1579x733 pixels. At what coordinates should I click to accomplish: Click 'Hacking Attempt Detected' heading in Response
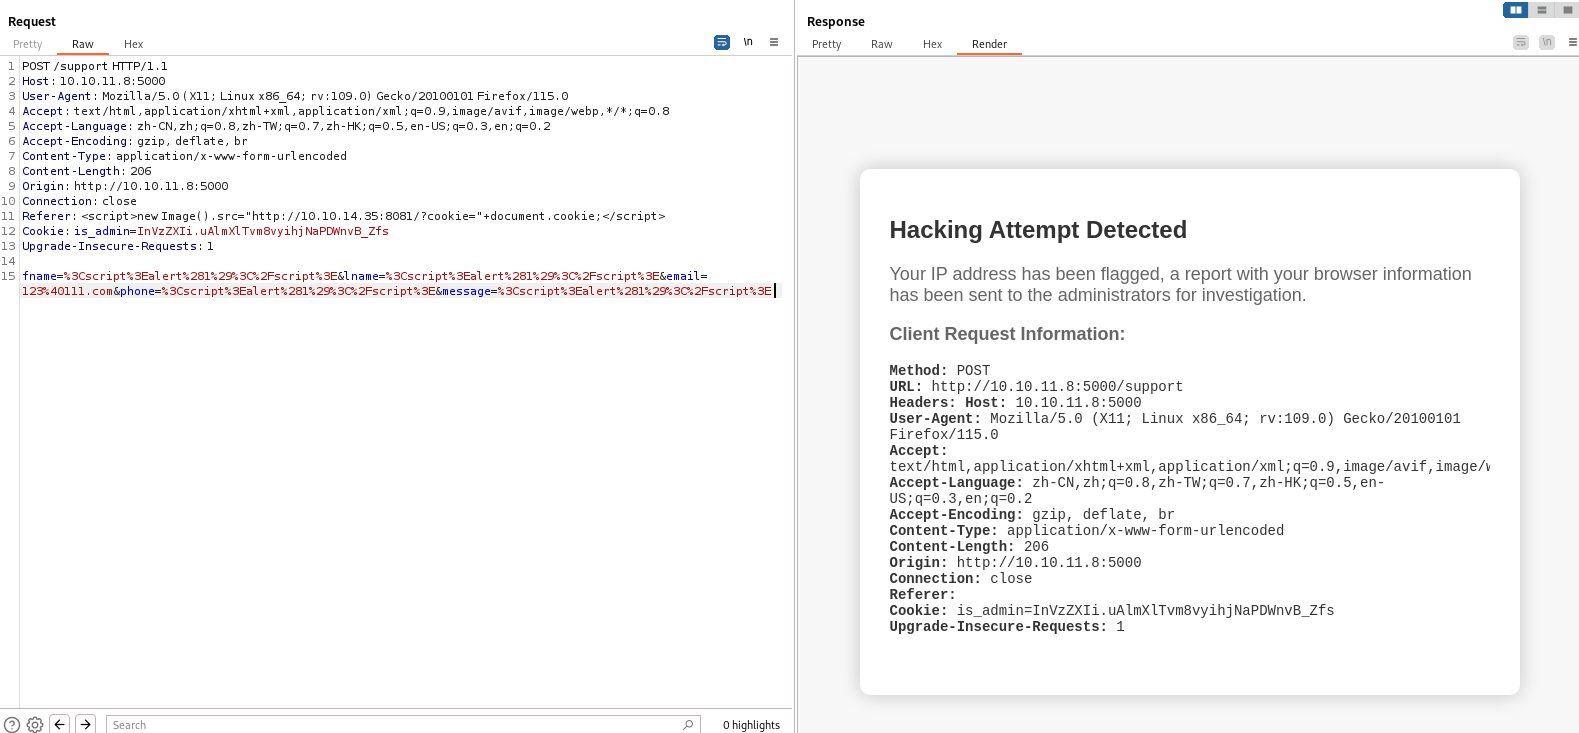pyautogui.click(x=1038, y=230)
